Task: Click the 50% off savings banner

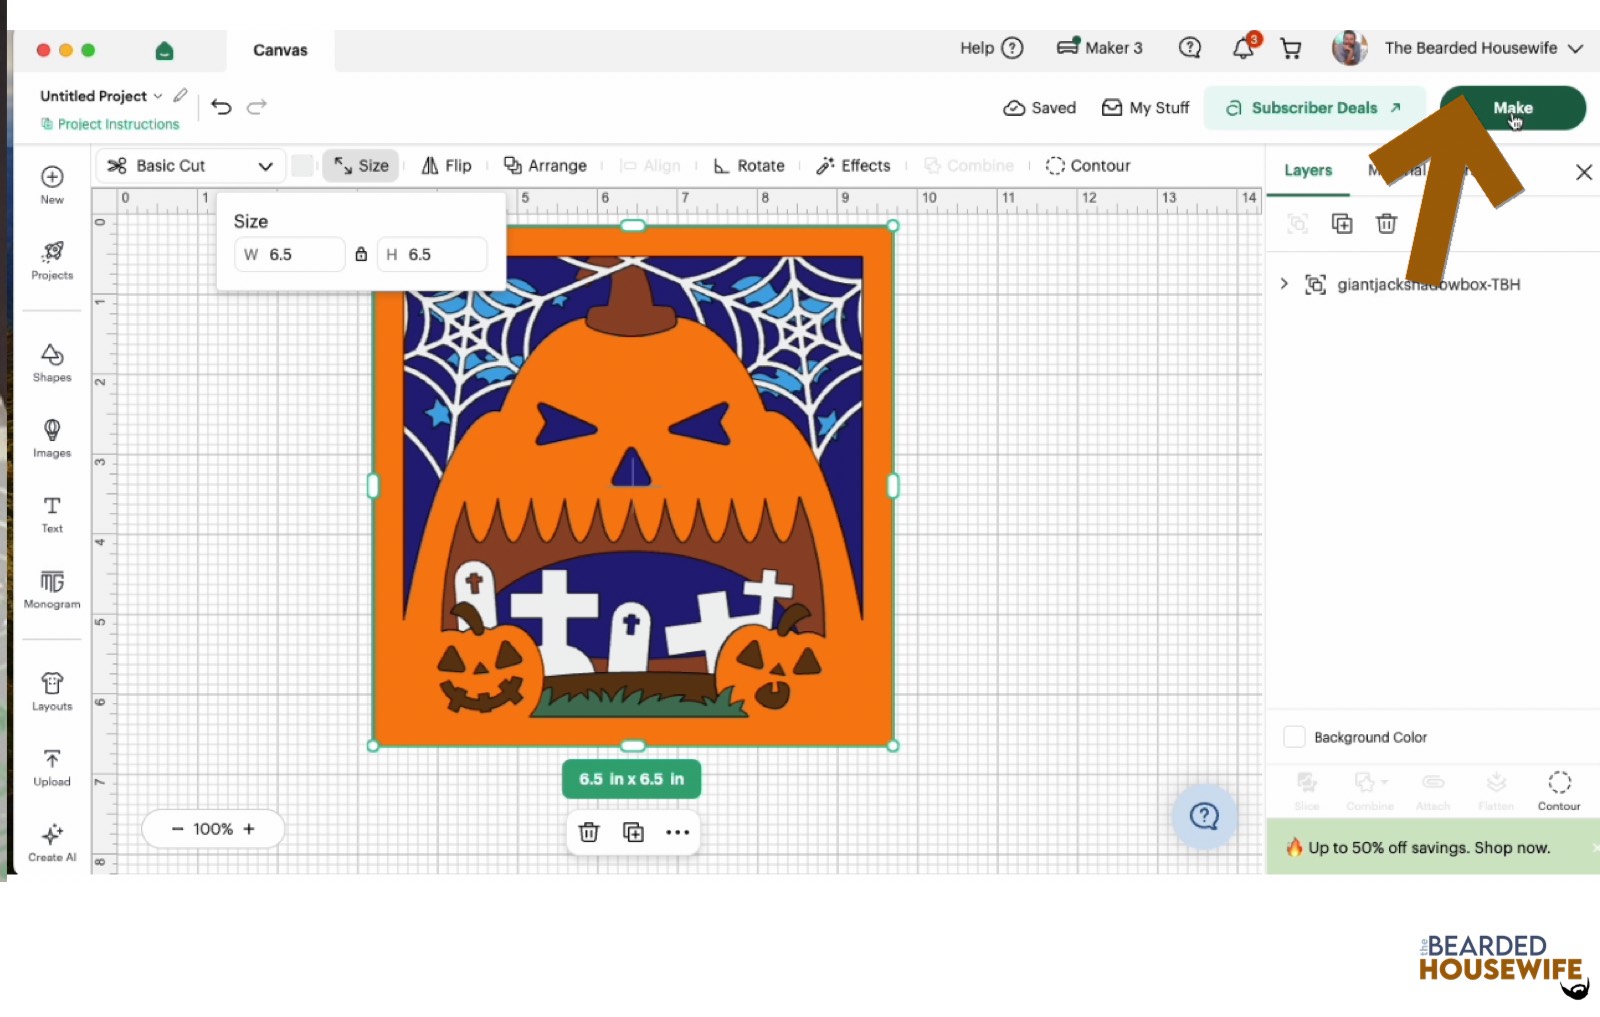Action: click(x=1433, y=847)
